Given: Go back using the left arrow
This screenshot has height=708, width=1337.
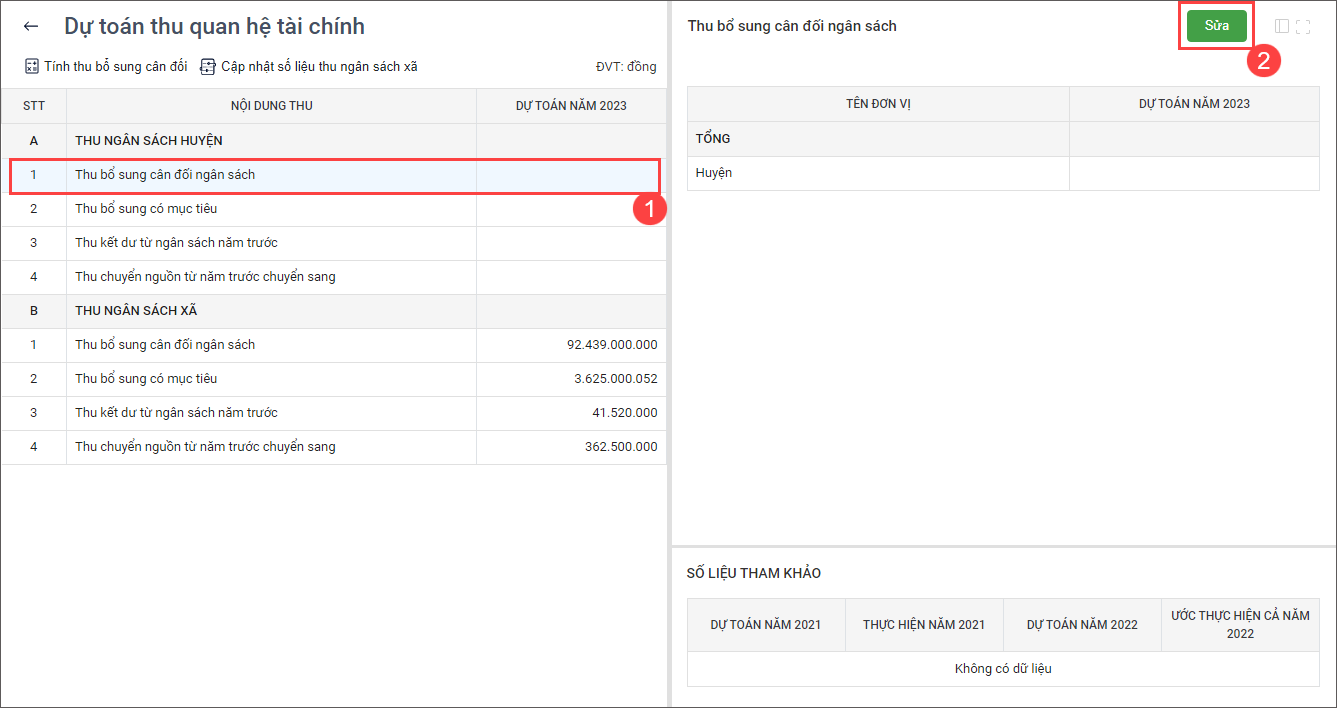Looking at the screenshot, I should (31, 27).
